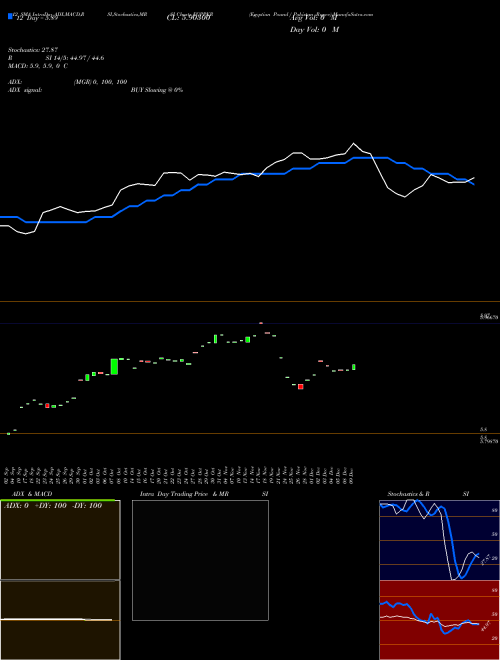This screenshot has width=500, height=660.
Task: Click the 'Day Vol: 0 M' label
Action: (x=314, y=30)
